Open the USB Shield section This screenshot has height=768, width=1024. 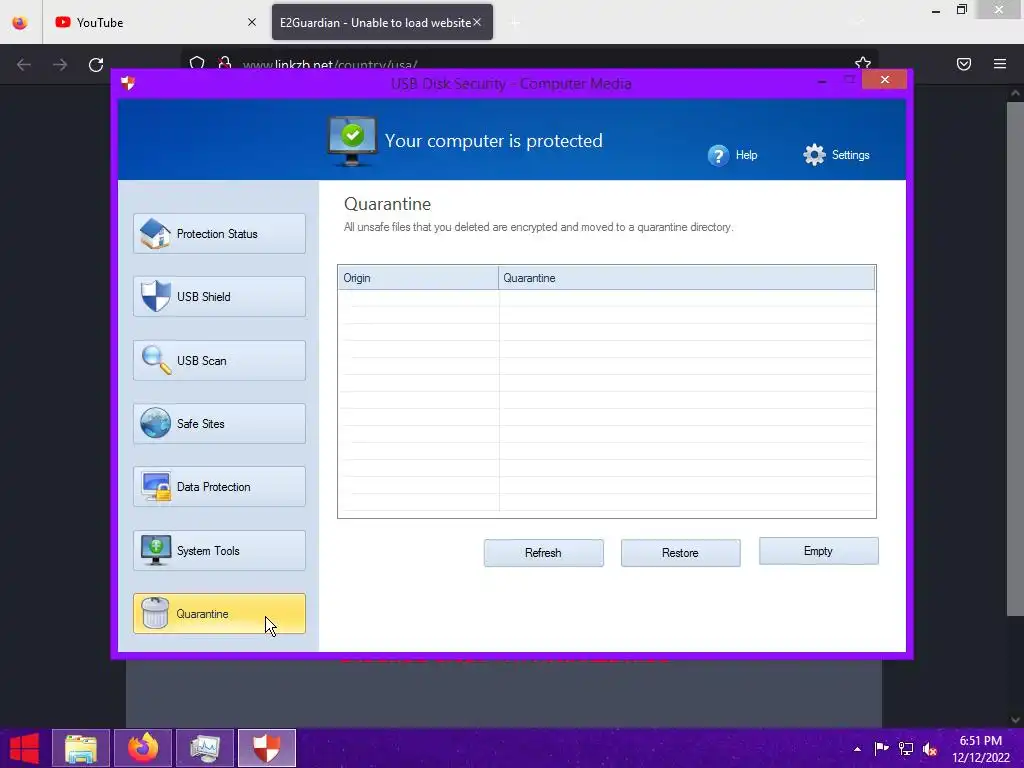(x=219, y=296)
